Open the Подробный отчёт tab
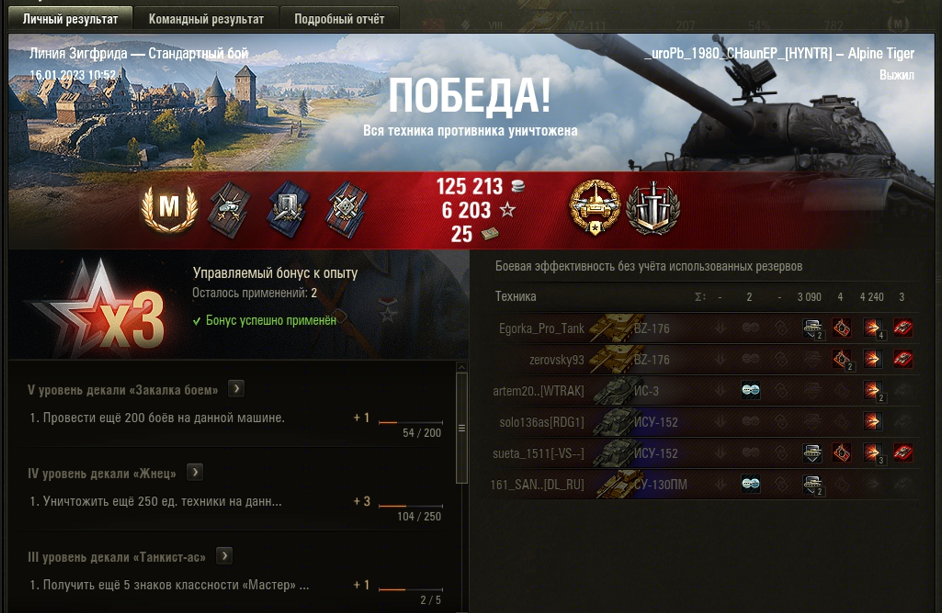The width and height of the screenshot is (942, 613). pyautogui.click(x=339, y=19)
